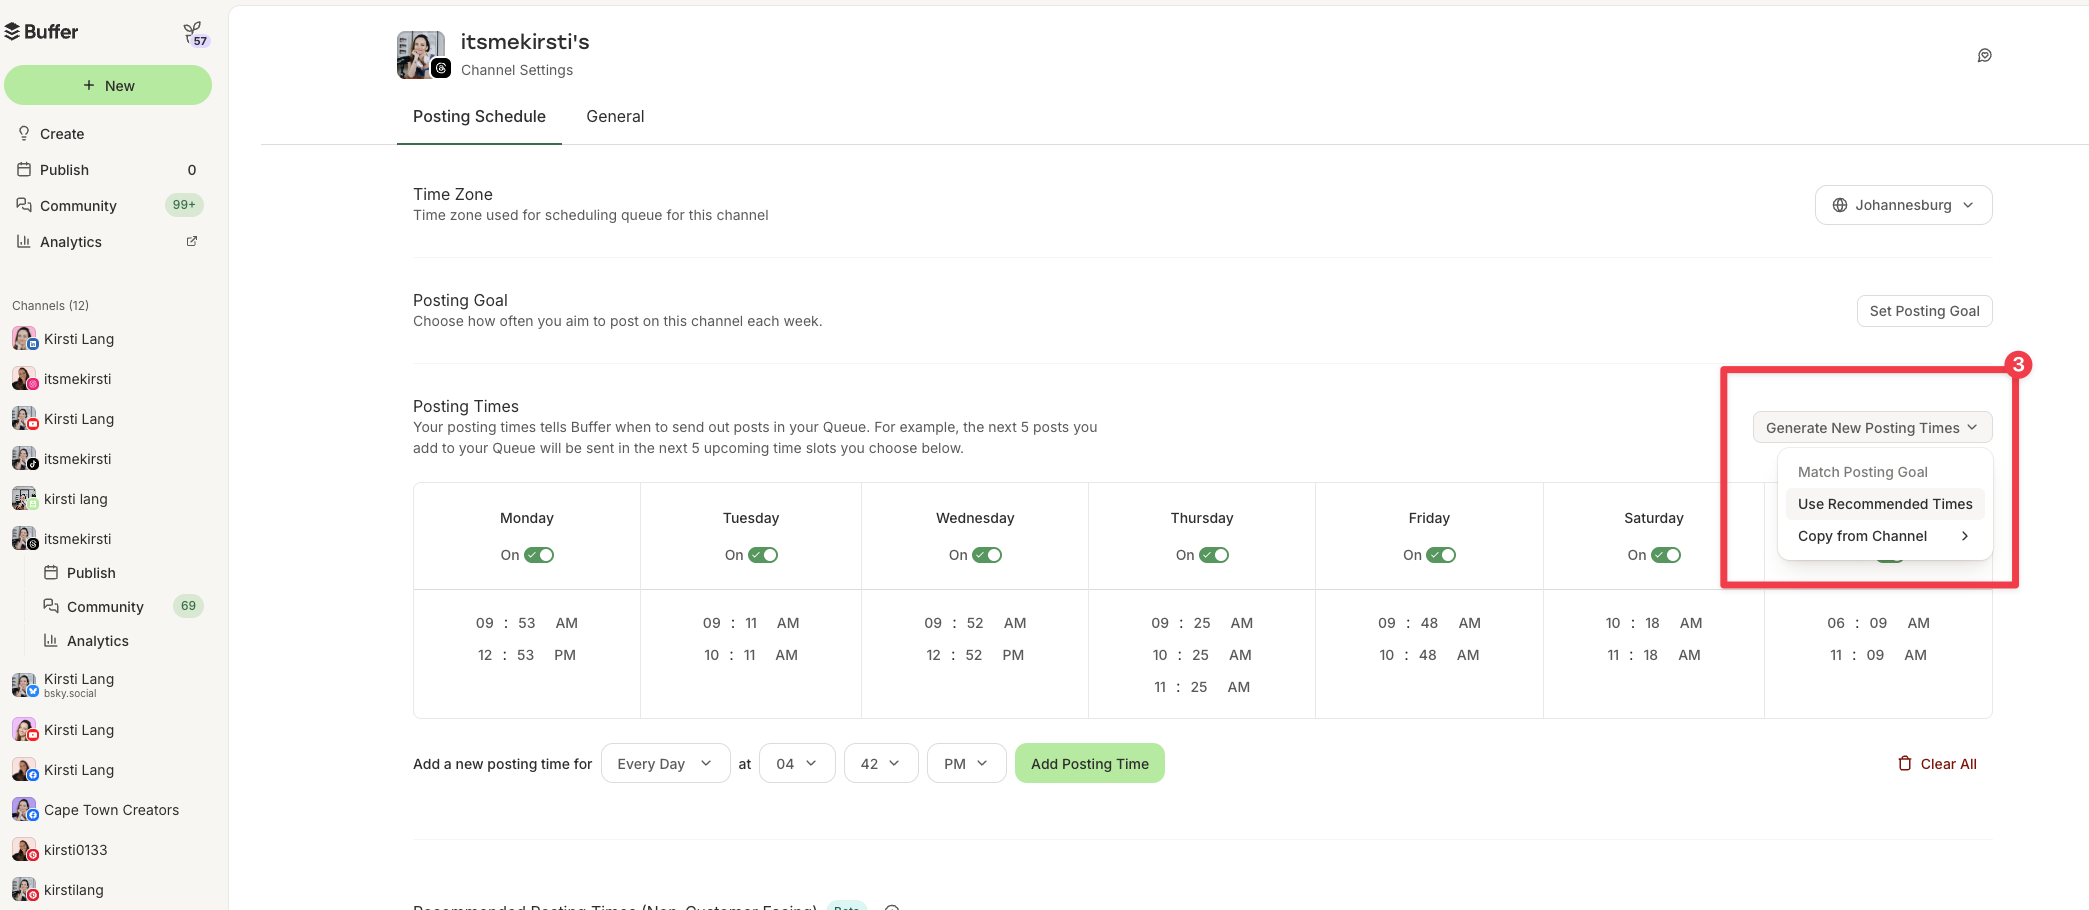Open the Cape Town Creators Facebook channel

coord(111,810)
